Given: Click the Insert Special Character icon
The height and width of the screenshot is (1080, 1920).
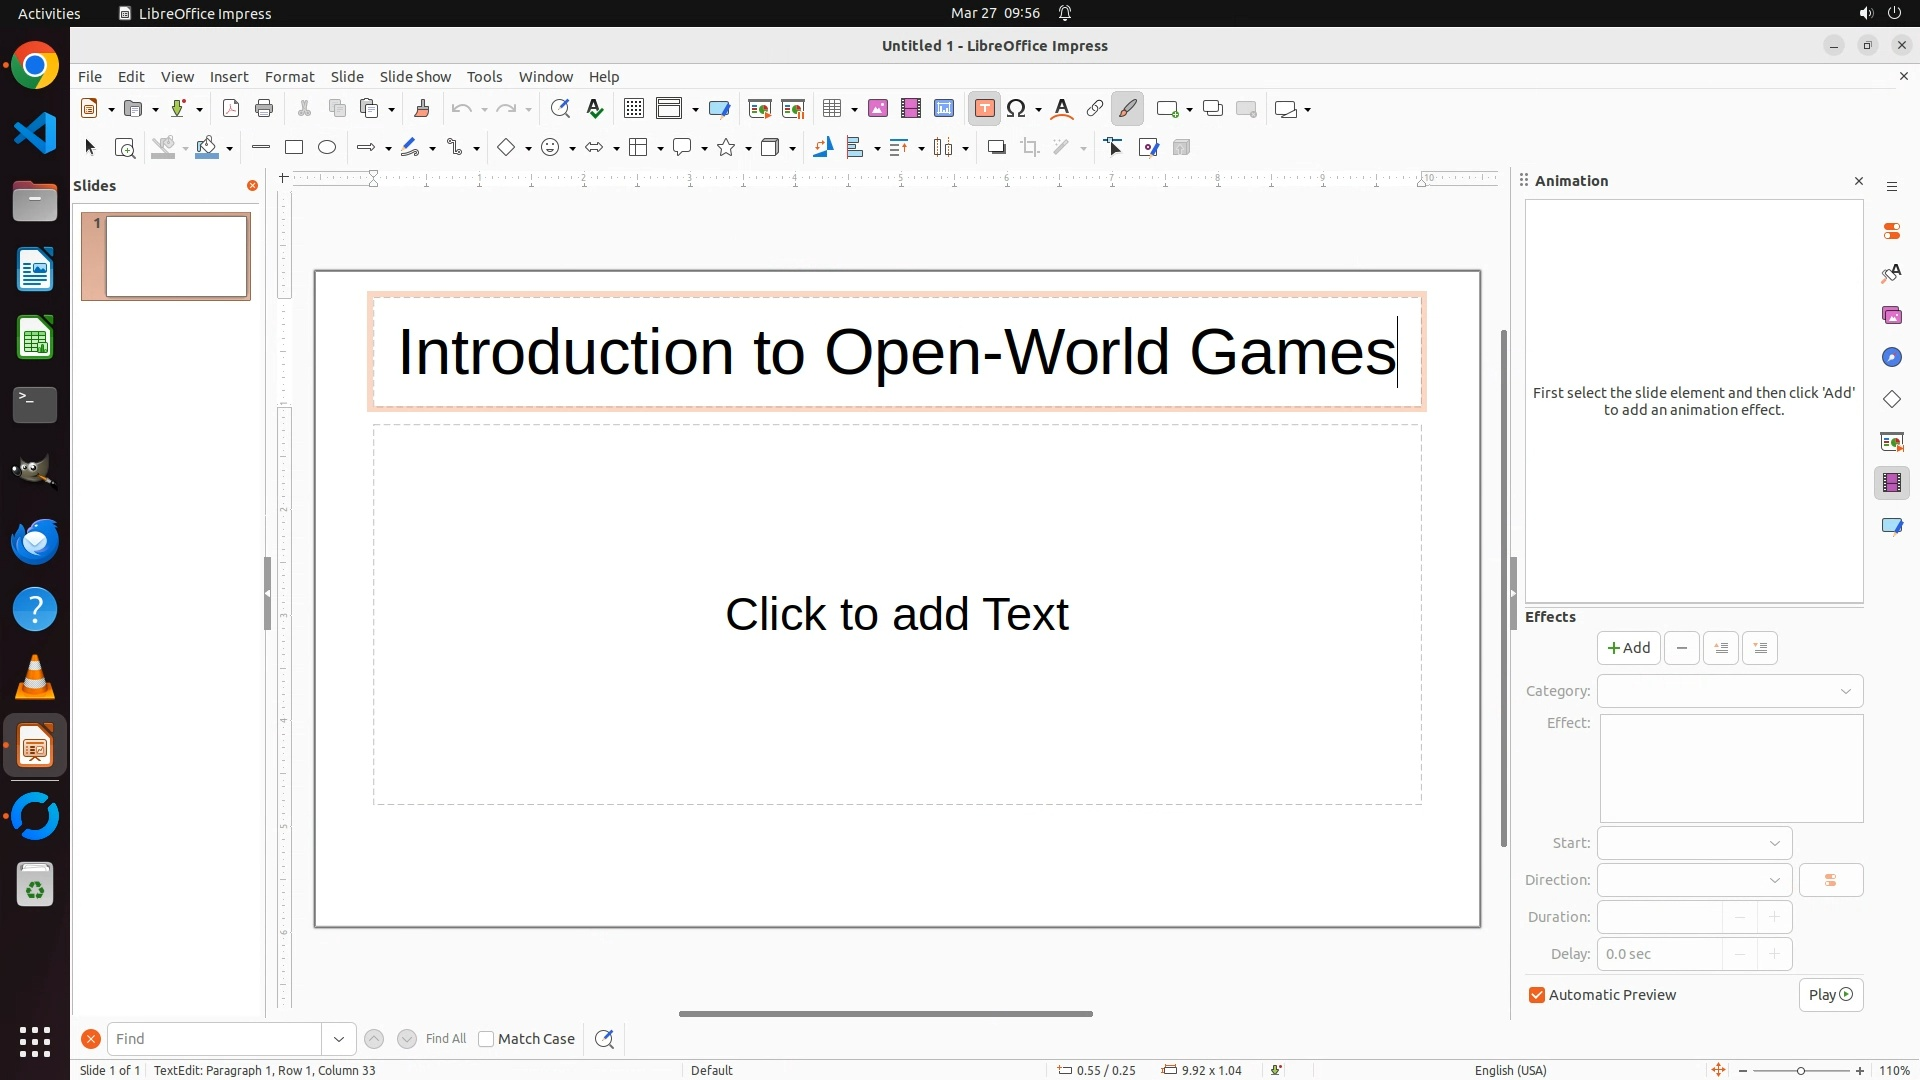Looking at the screenshot, I should click(x=1016, y=109).
